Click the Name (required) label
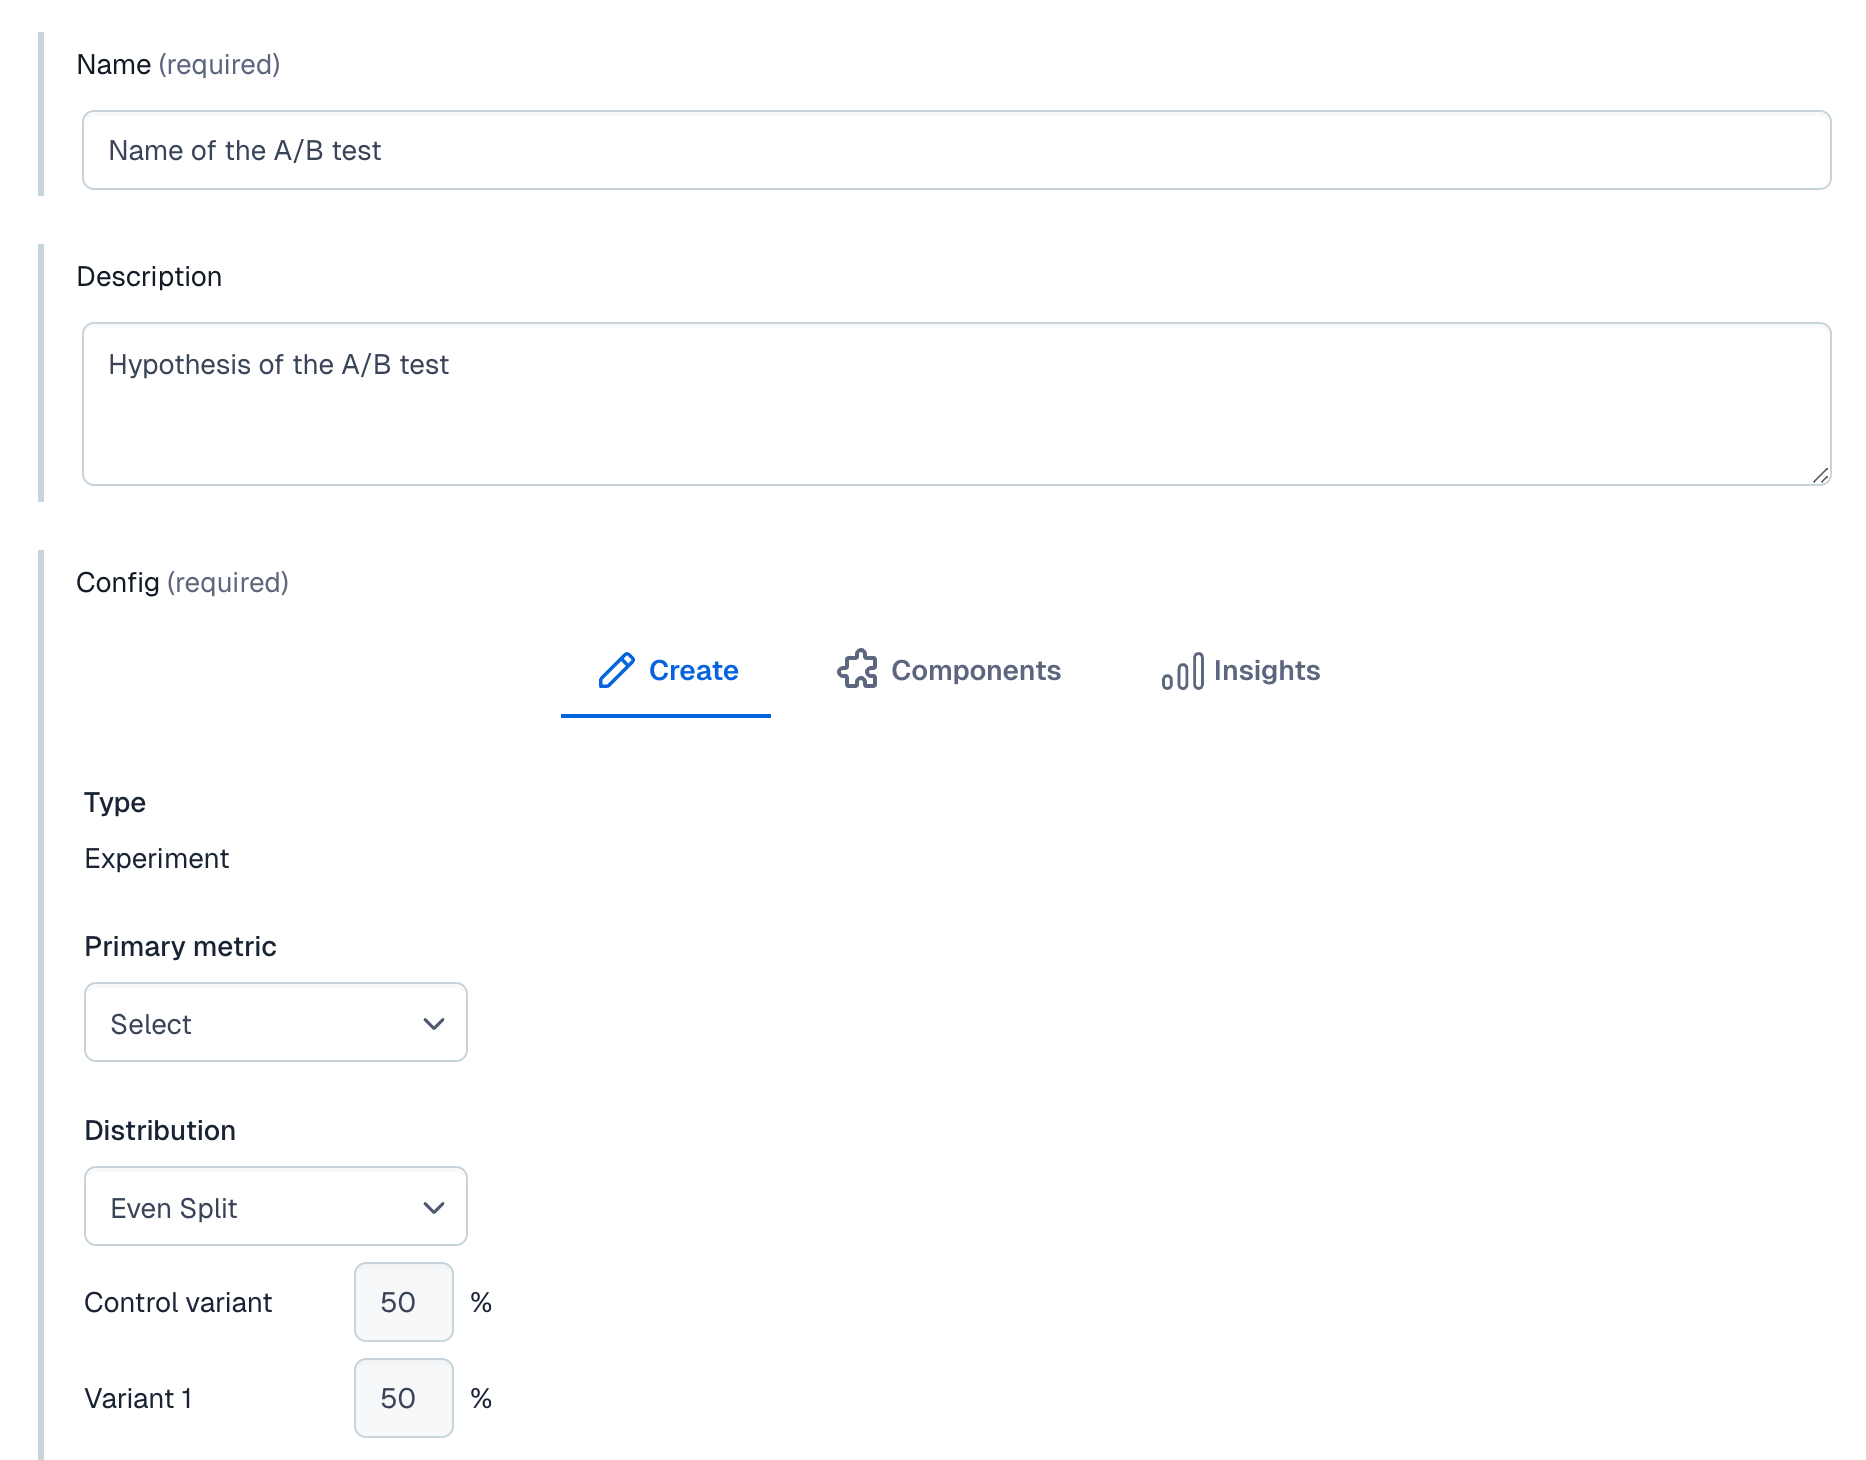This screenshot has height=1460, width=1866. [178, 65]
